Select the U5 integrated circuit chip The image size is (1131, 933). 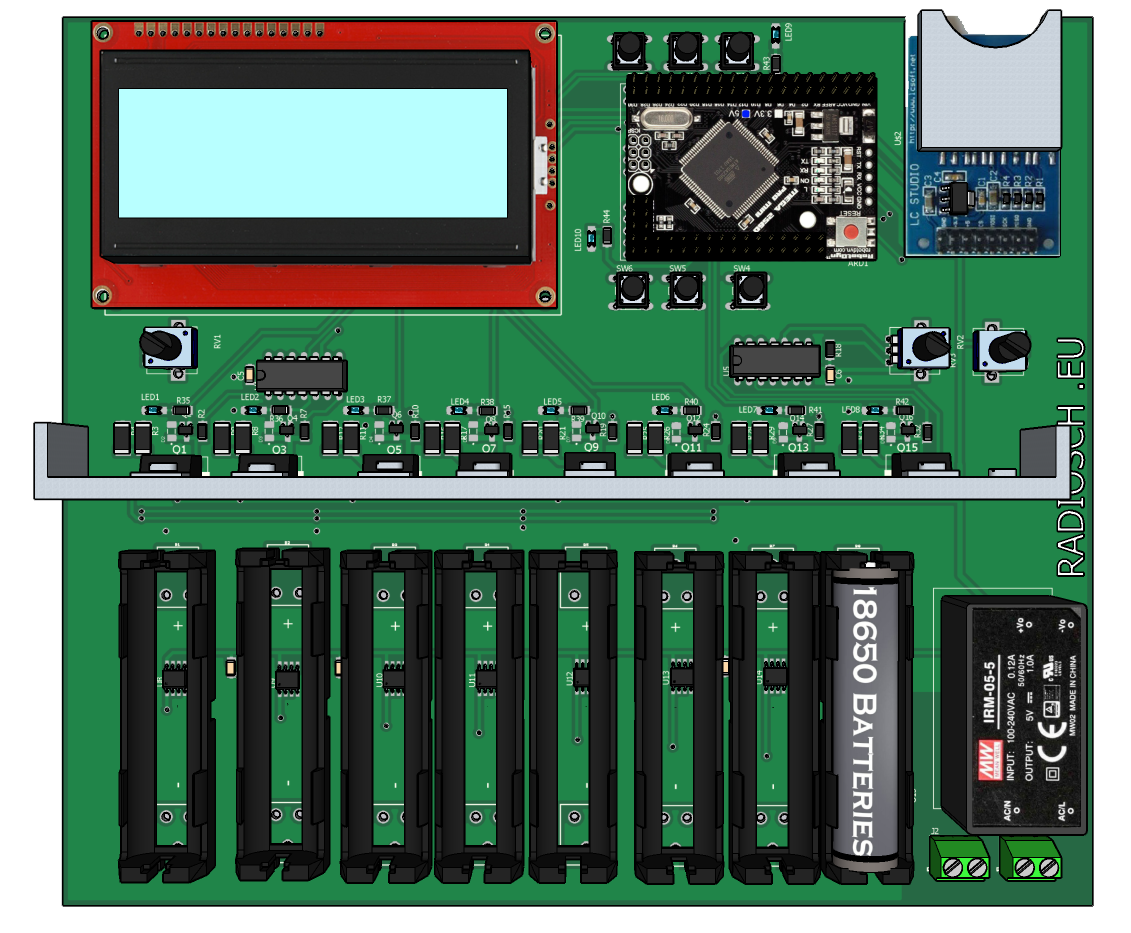click(x=774, y=360)
